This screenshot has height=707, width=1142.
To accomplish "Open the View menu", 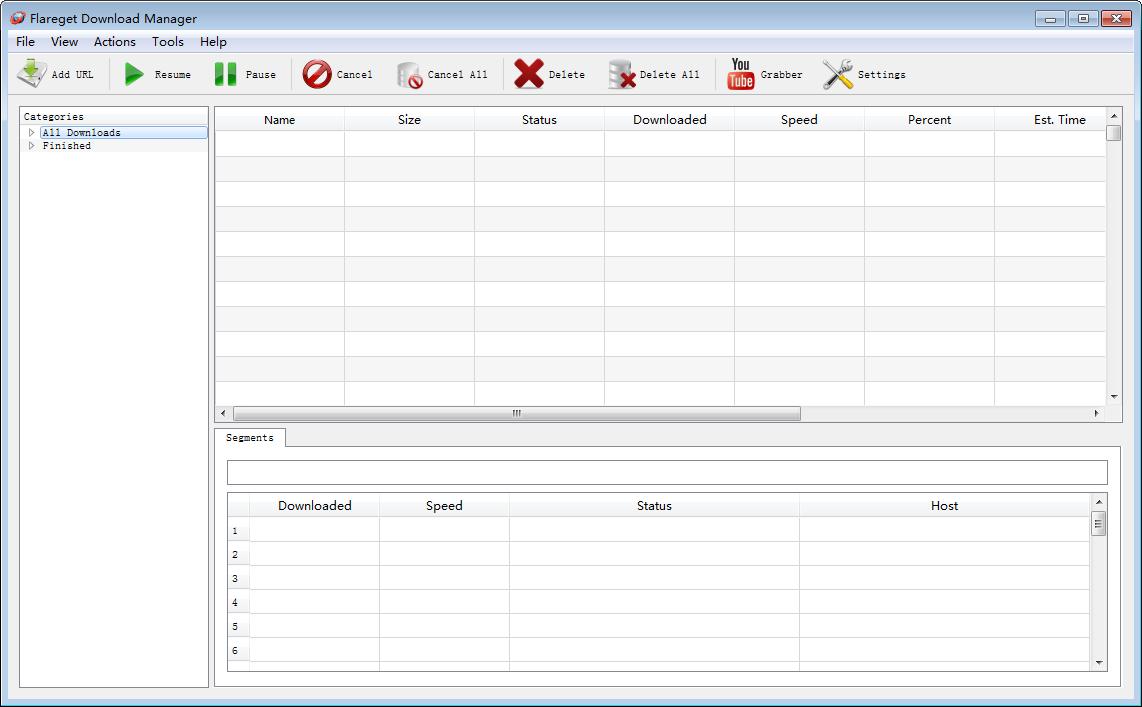I will click(x=64, y=42).
